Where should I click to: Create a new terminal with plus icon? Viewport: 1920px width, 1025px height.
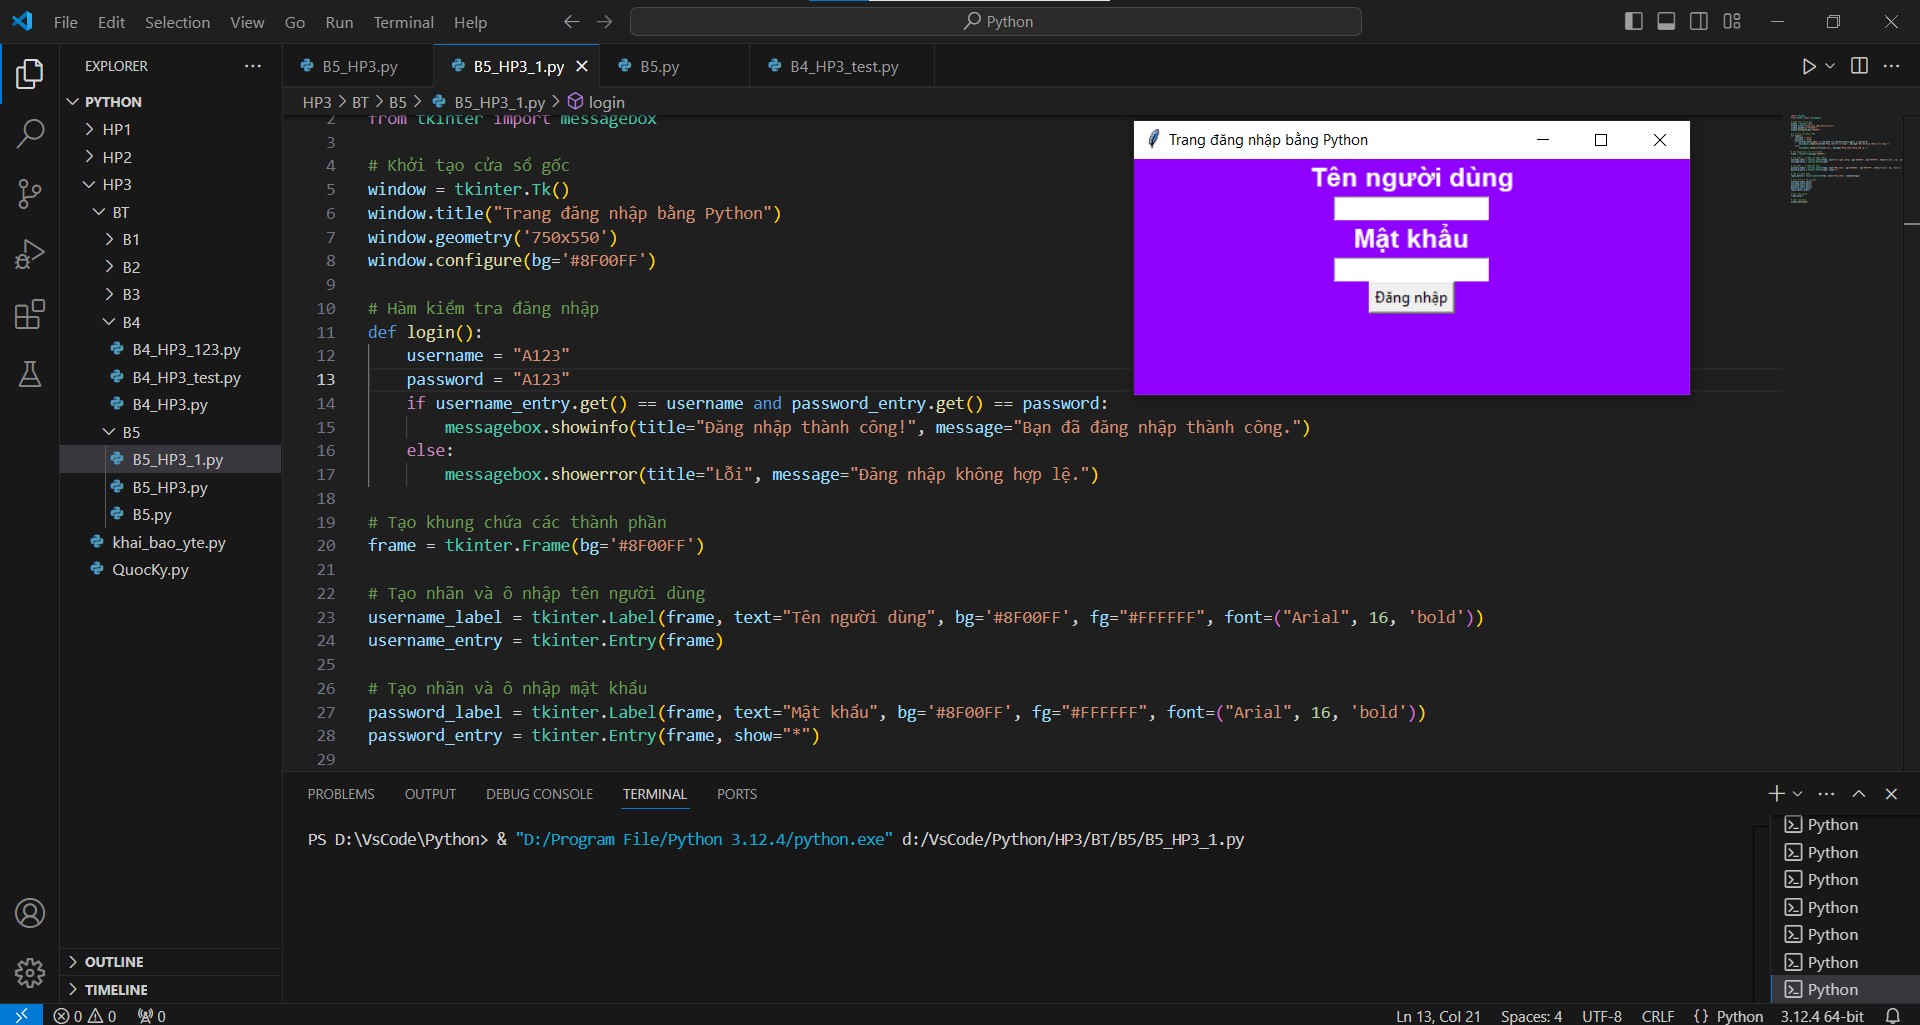(1776, 793)
